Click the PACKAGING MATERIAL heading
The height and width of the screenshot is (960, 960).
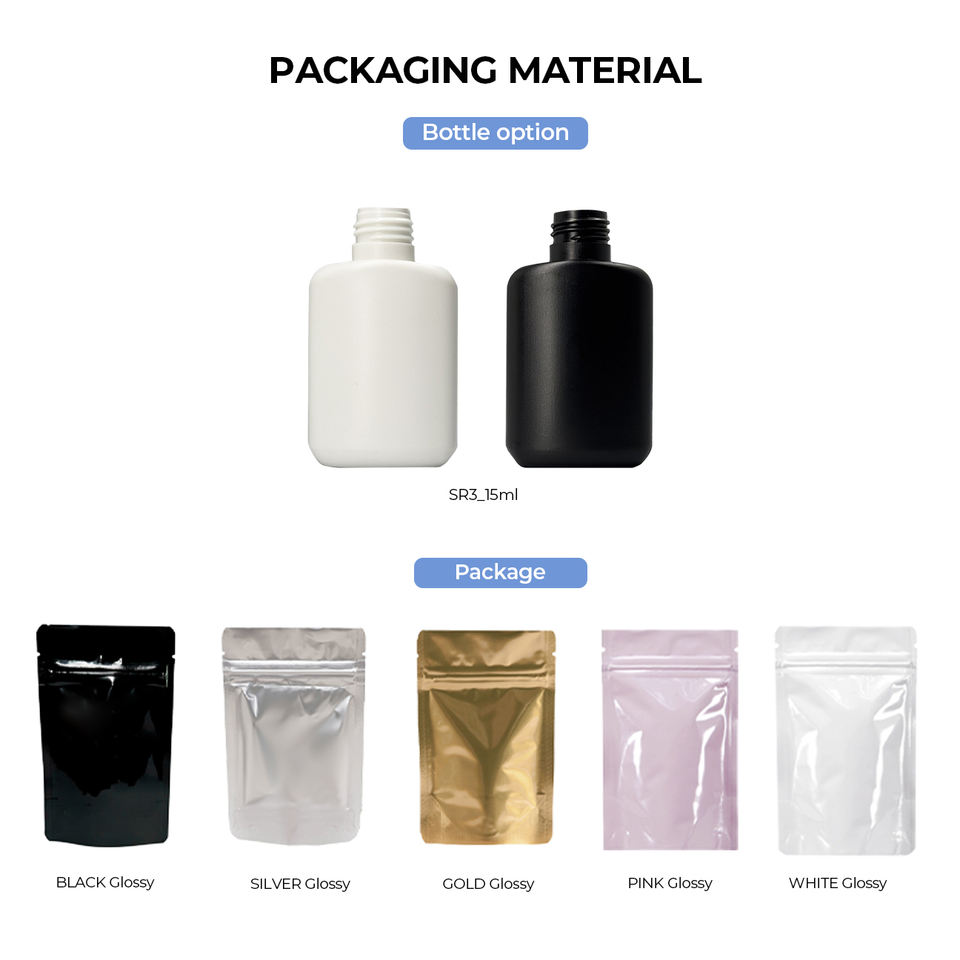pyautogui.click(x=485, y=70)
